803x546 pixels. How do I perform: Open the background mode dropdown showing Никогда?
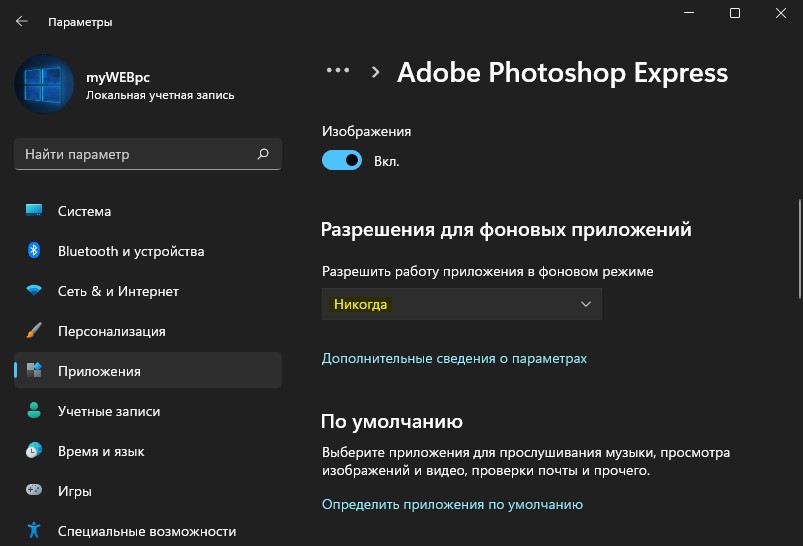[x=461, y=304]
